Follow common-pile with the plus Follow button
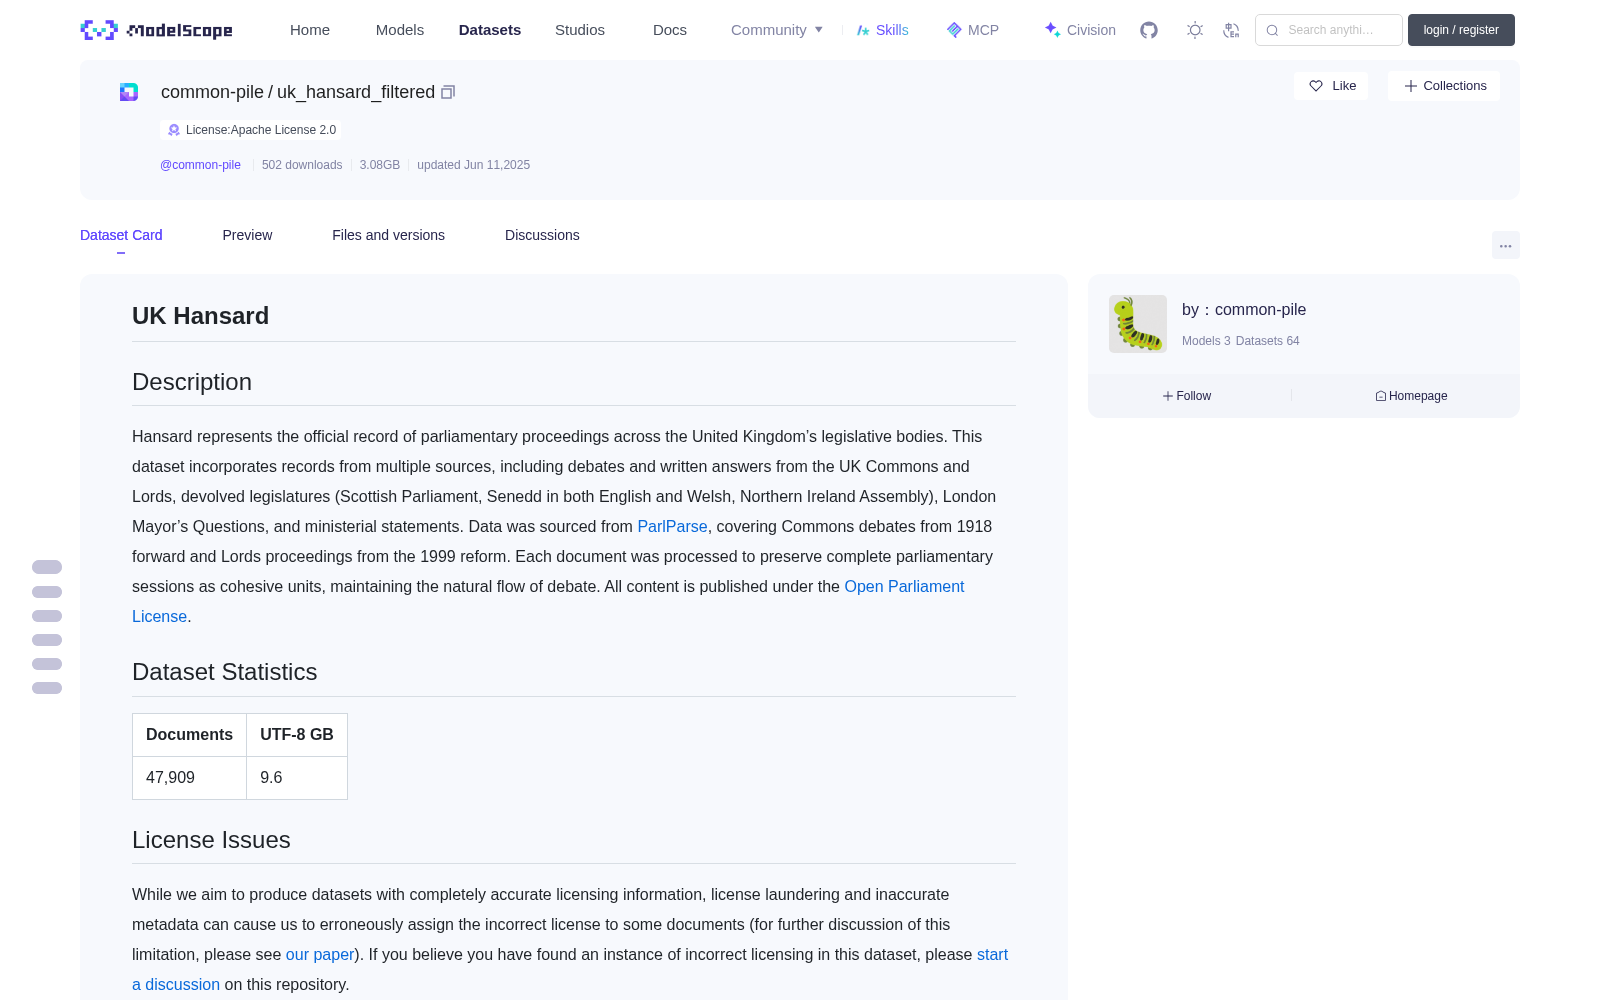Image resolution: width=1600 pixels, height=1000 pixels. coord(1187,396)
